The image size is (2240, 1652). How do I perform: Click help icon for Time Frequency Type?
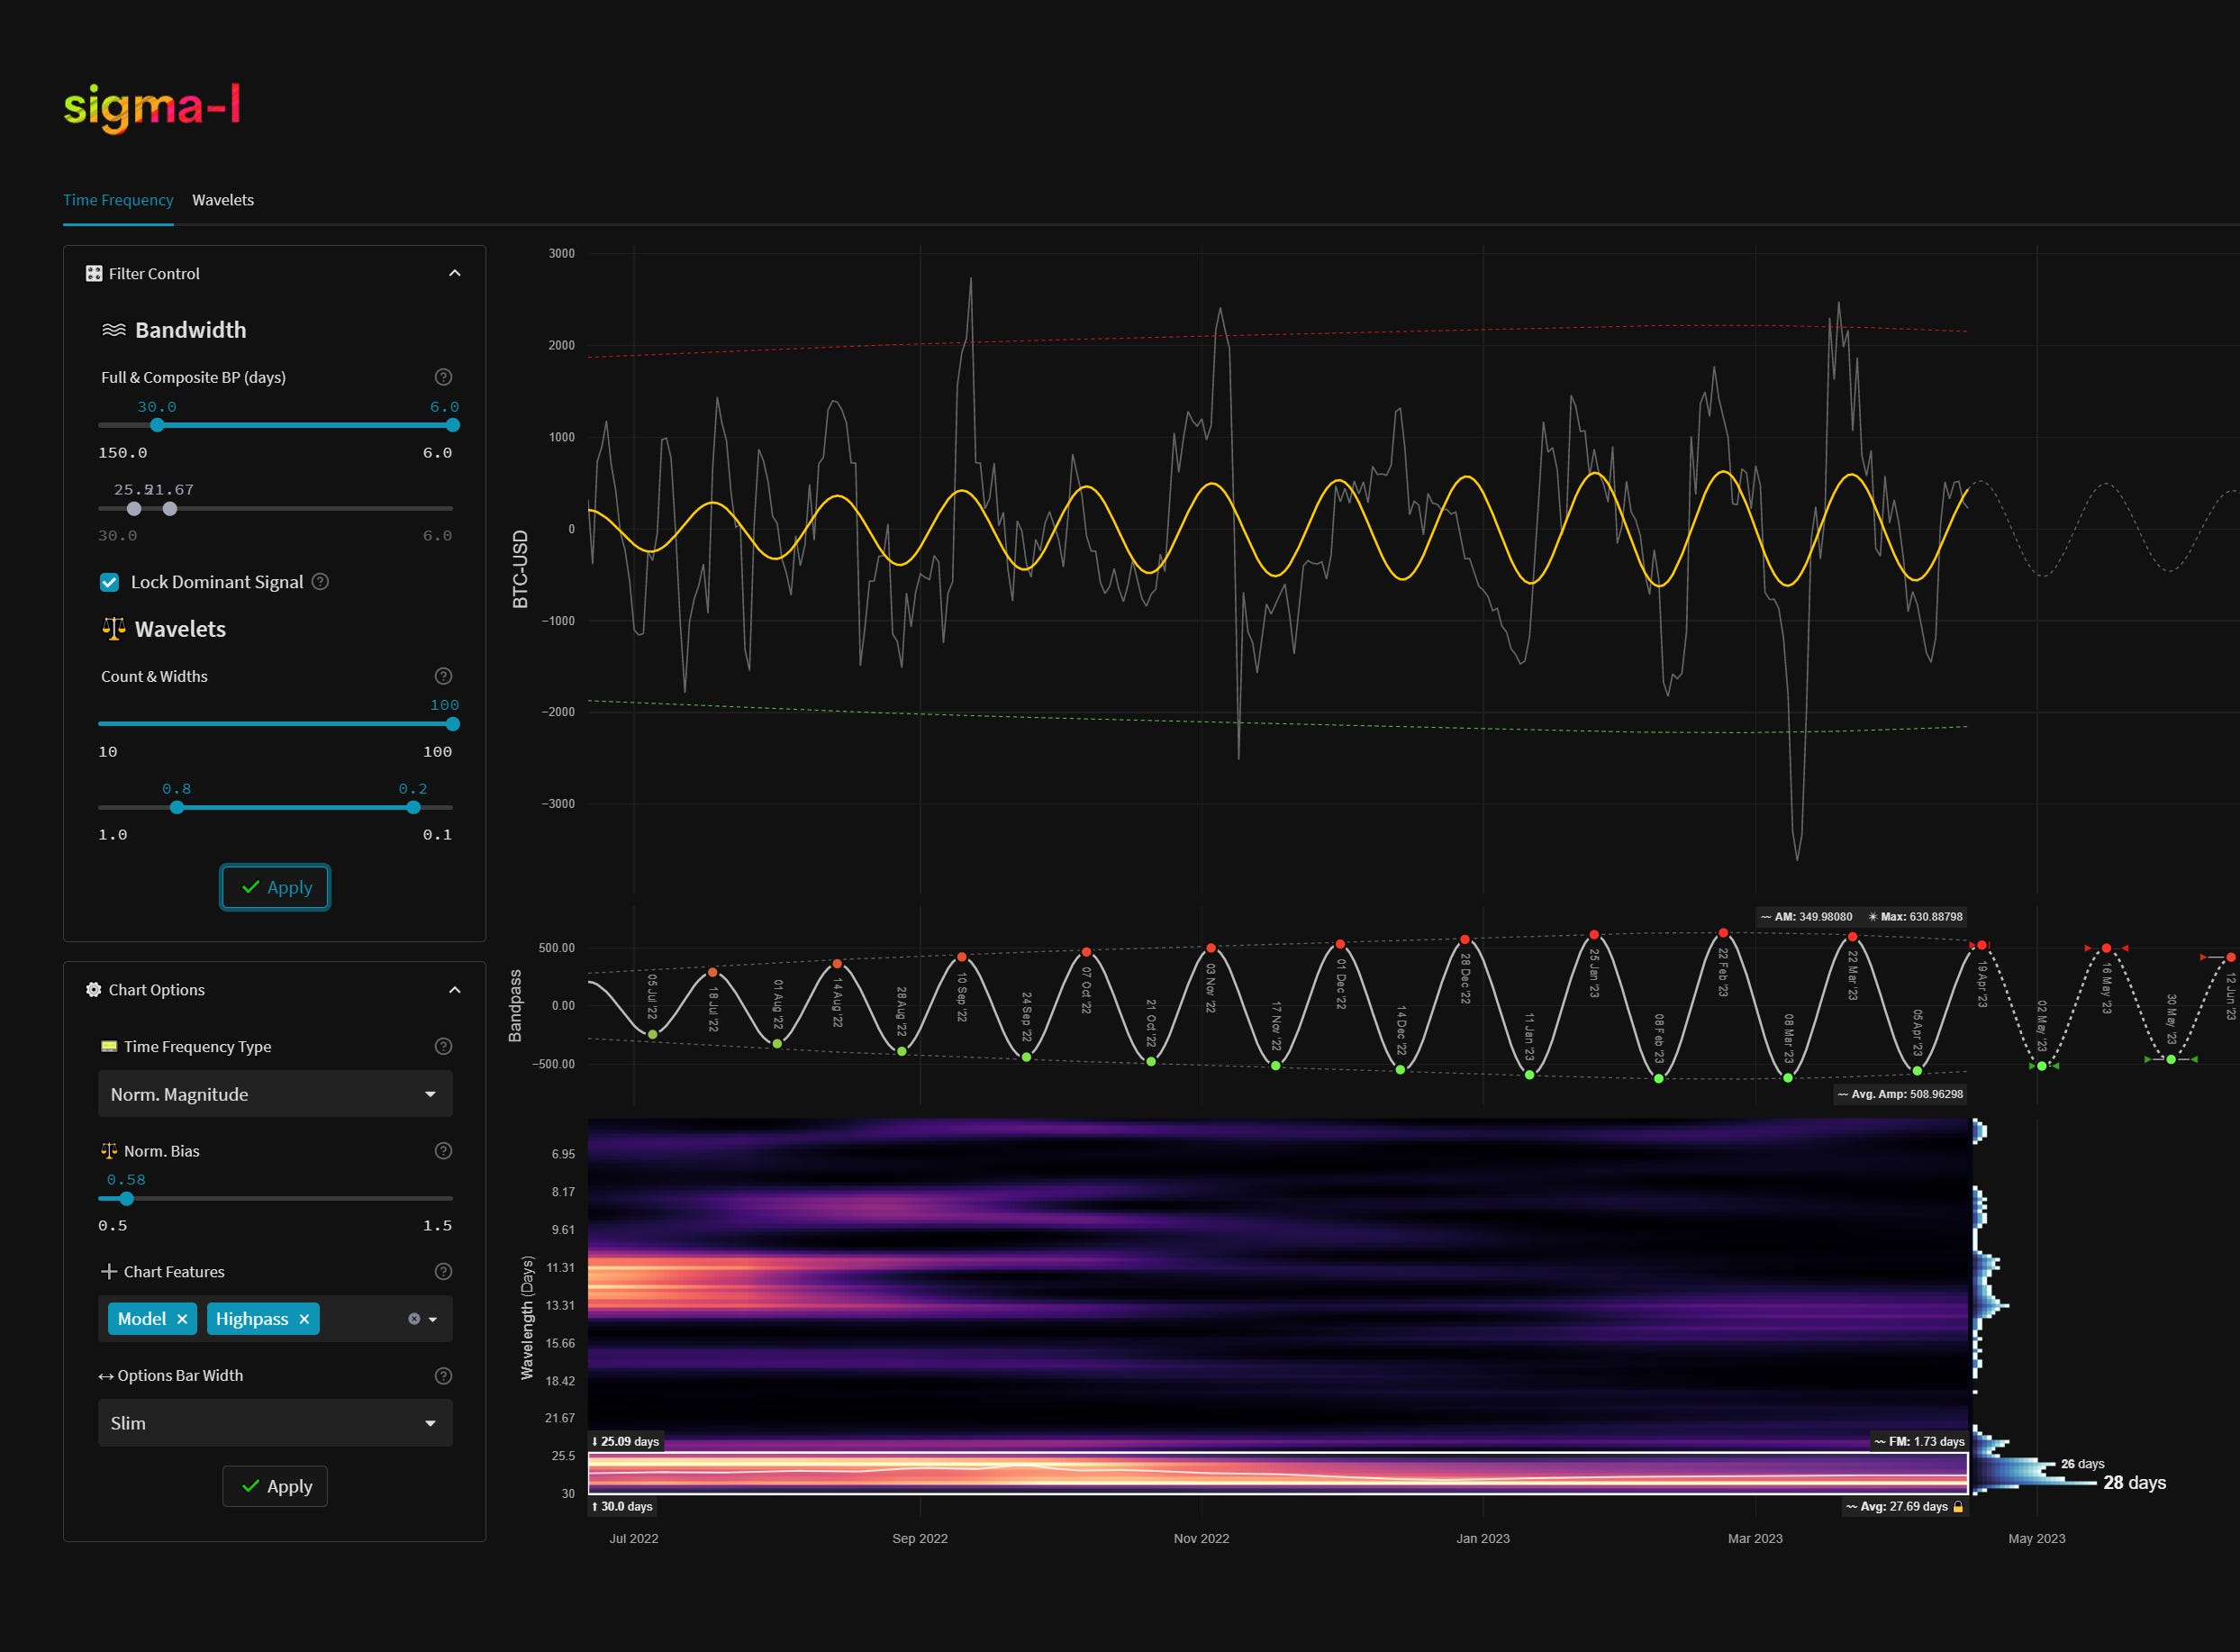443,1046
